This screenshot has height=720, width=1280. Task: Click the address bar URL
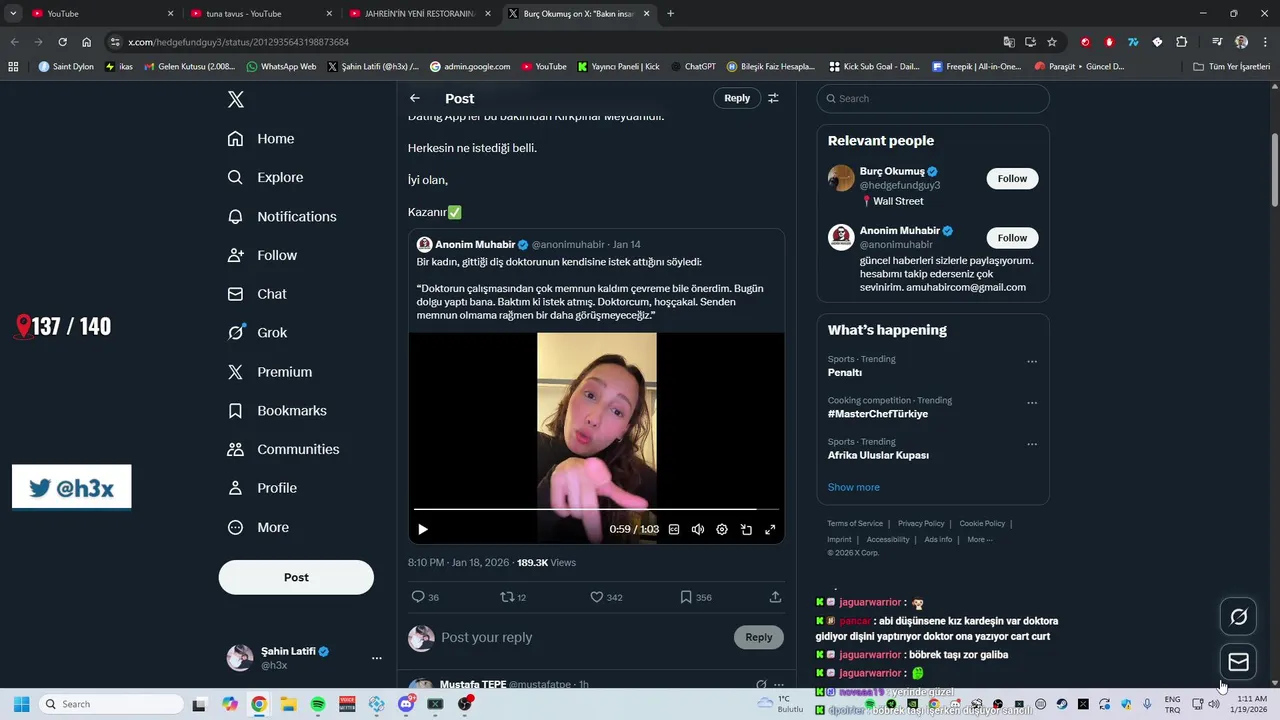pos(239,42)
